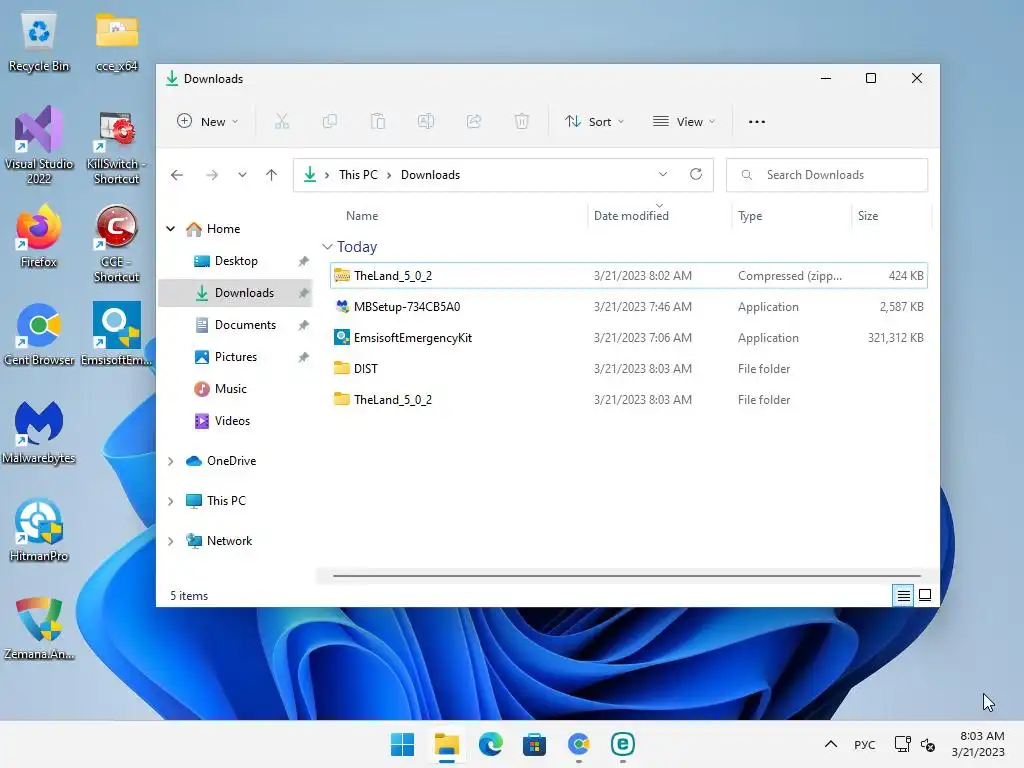The height and width of the screenshot is (768, 1024).
Task: Open the Recycle Bin desktop icon
Action: (39, 42)
